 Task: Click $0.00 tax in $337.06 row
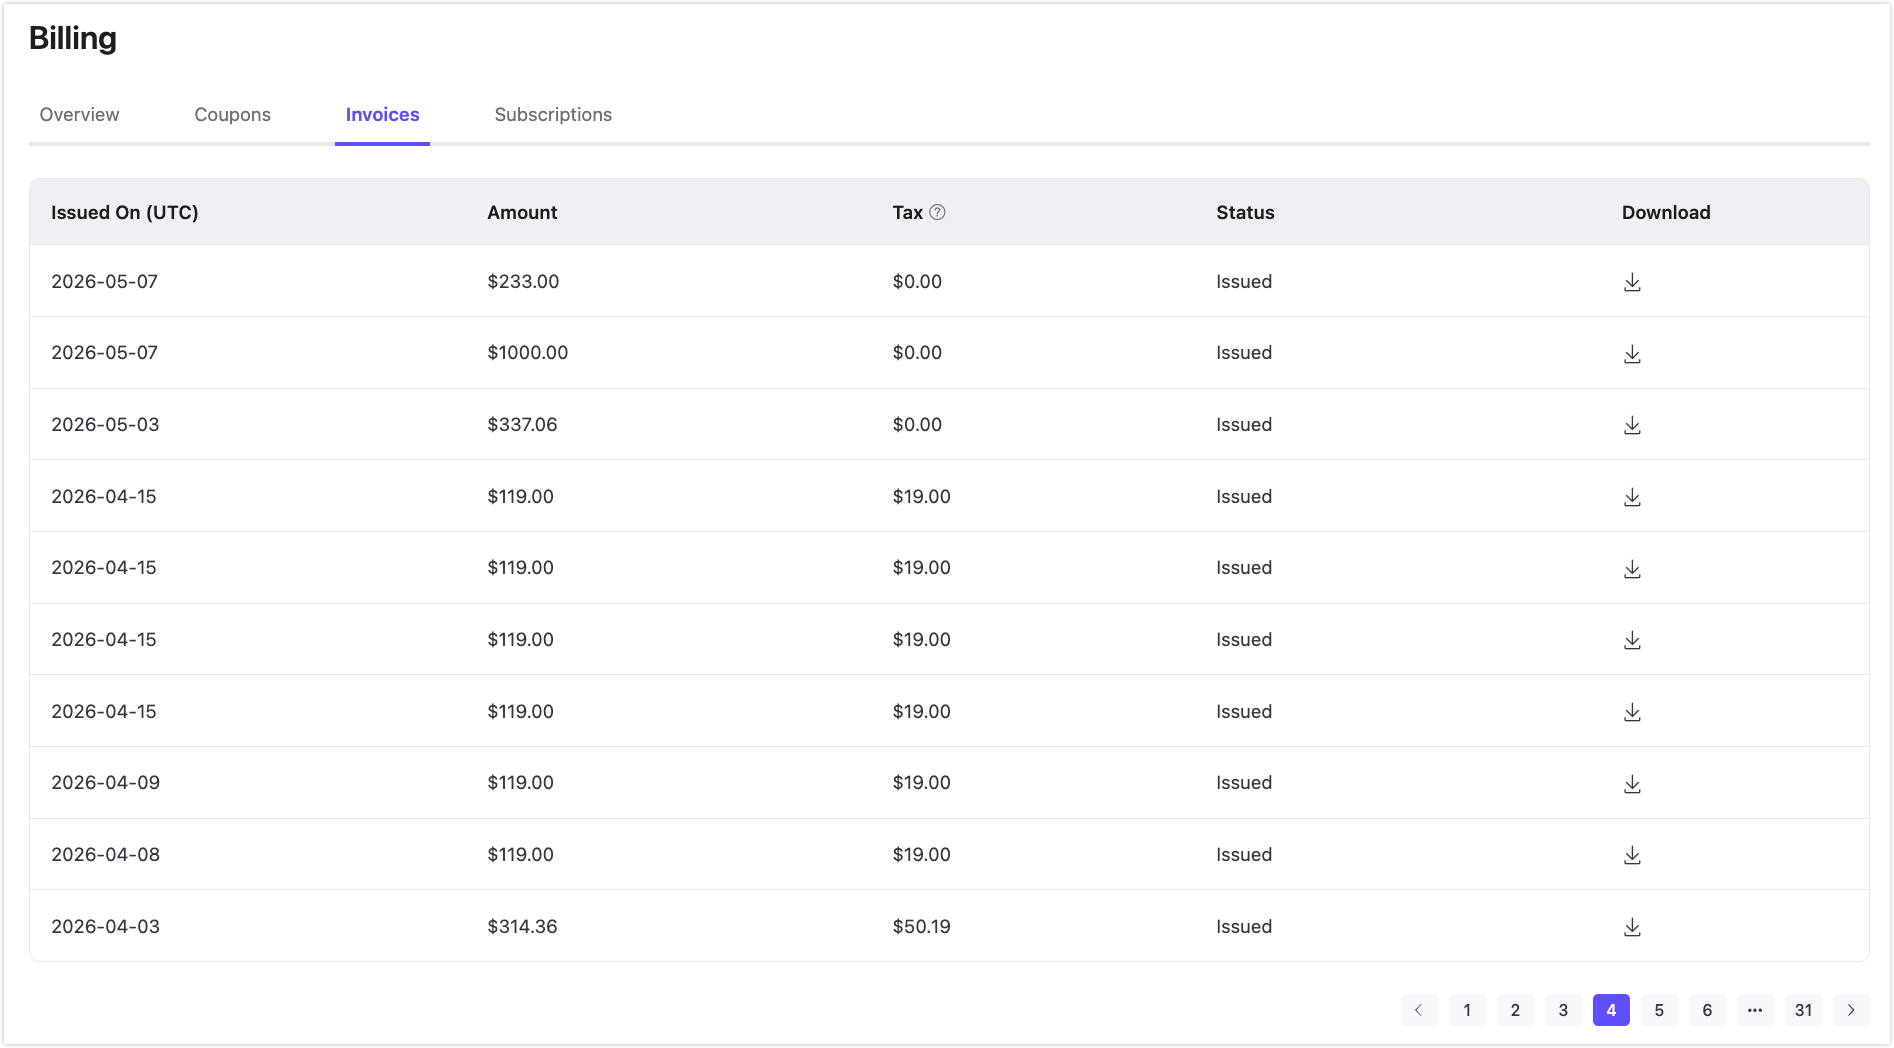click(x=917, y=425)
